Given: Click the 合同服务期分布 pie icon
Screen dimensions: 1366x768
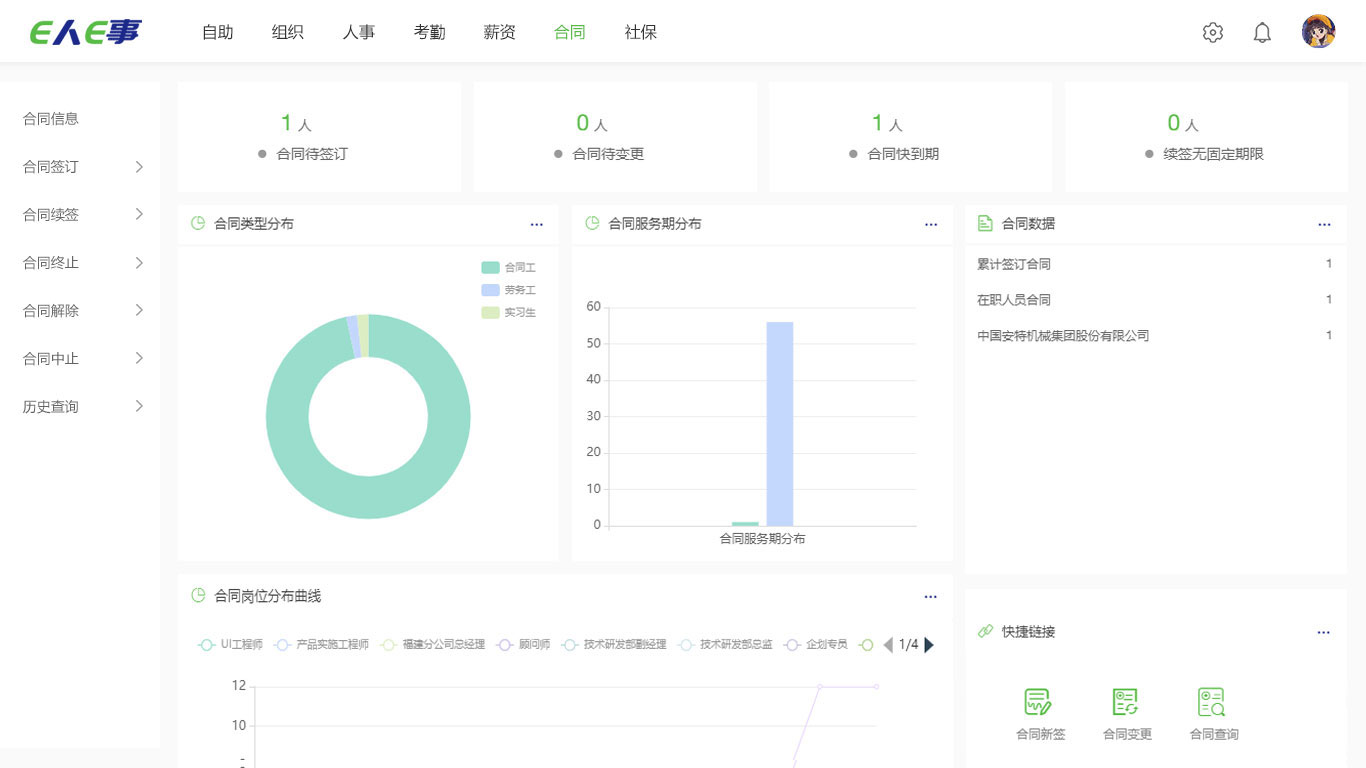Looking at the screenshot, I should click(x=592, y=224).
